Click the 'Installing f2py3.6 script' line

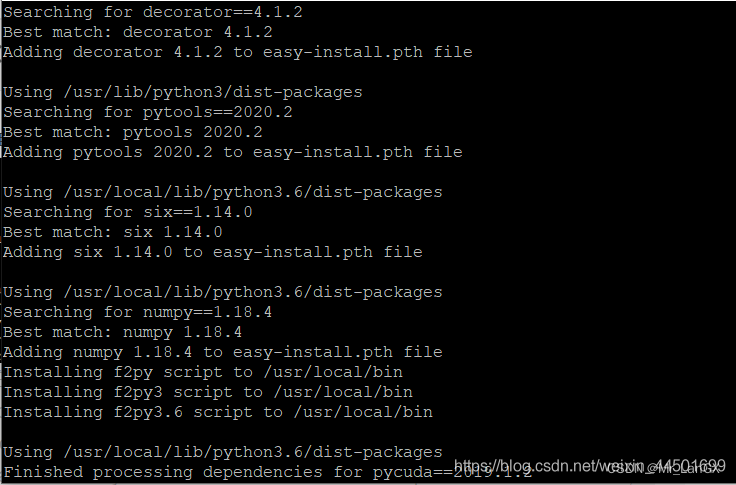click(218, 412)
